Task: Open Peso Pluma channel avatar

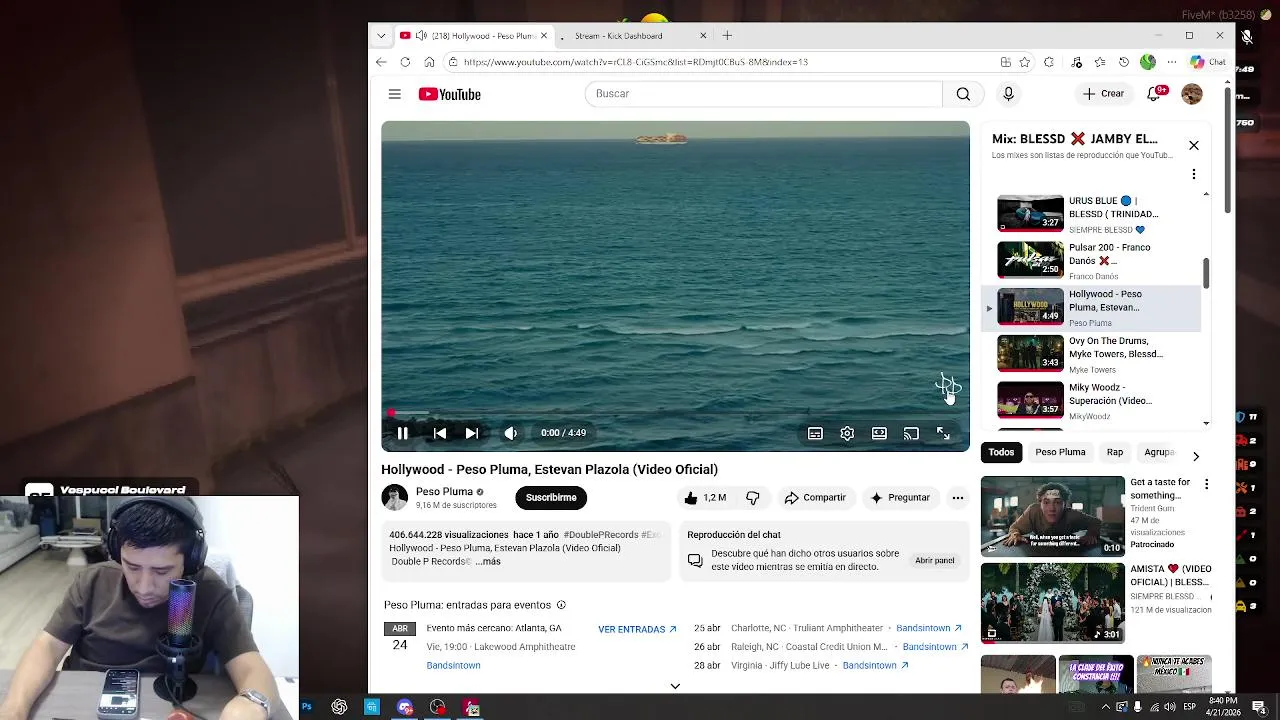Action: [x=395, y=497]
